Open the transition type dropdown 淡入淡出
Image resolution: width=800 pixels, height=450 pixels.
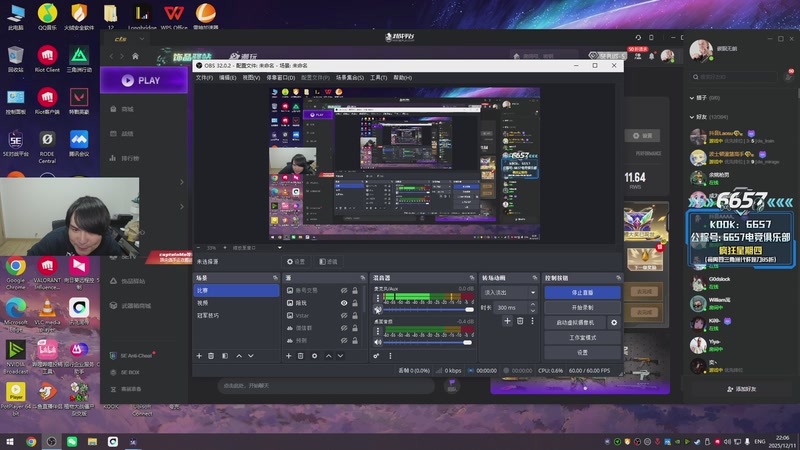[509, 292]
